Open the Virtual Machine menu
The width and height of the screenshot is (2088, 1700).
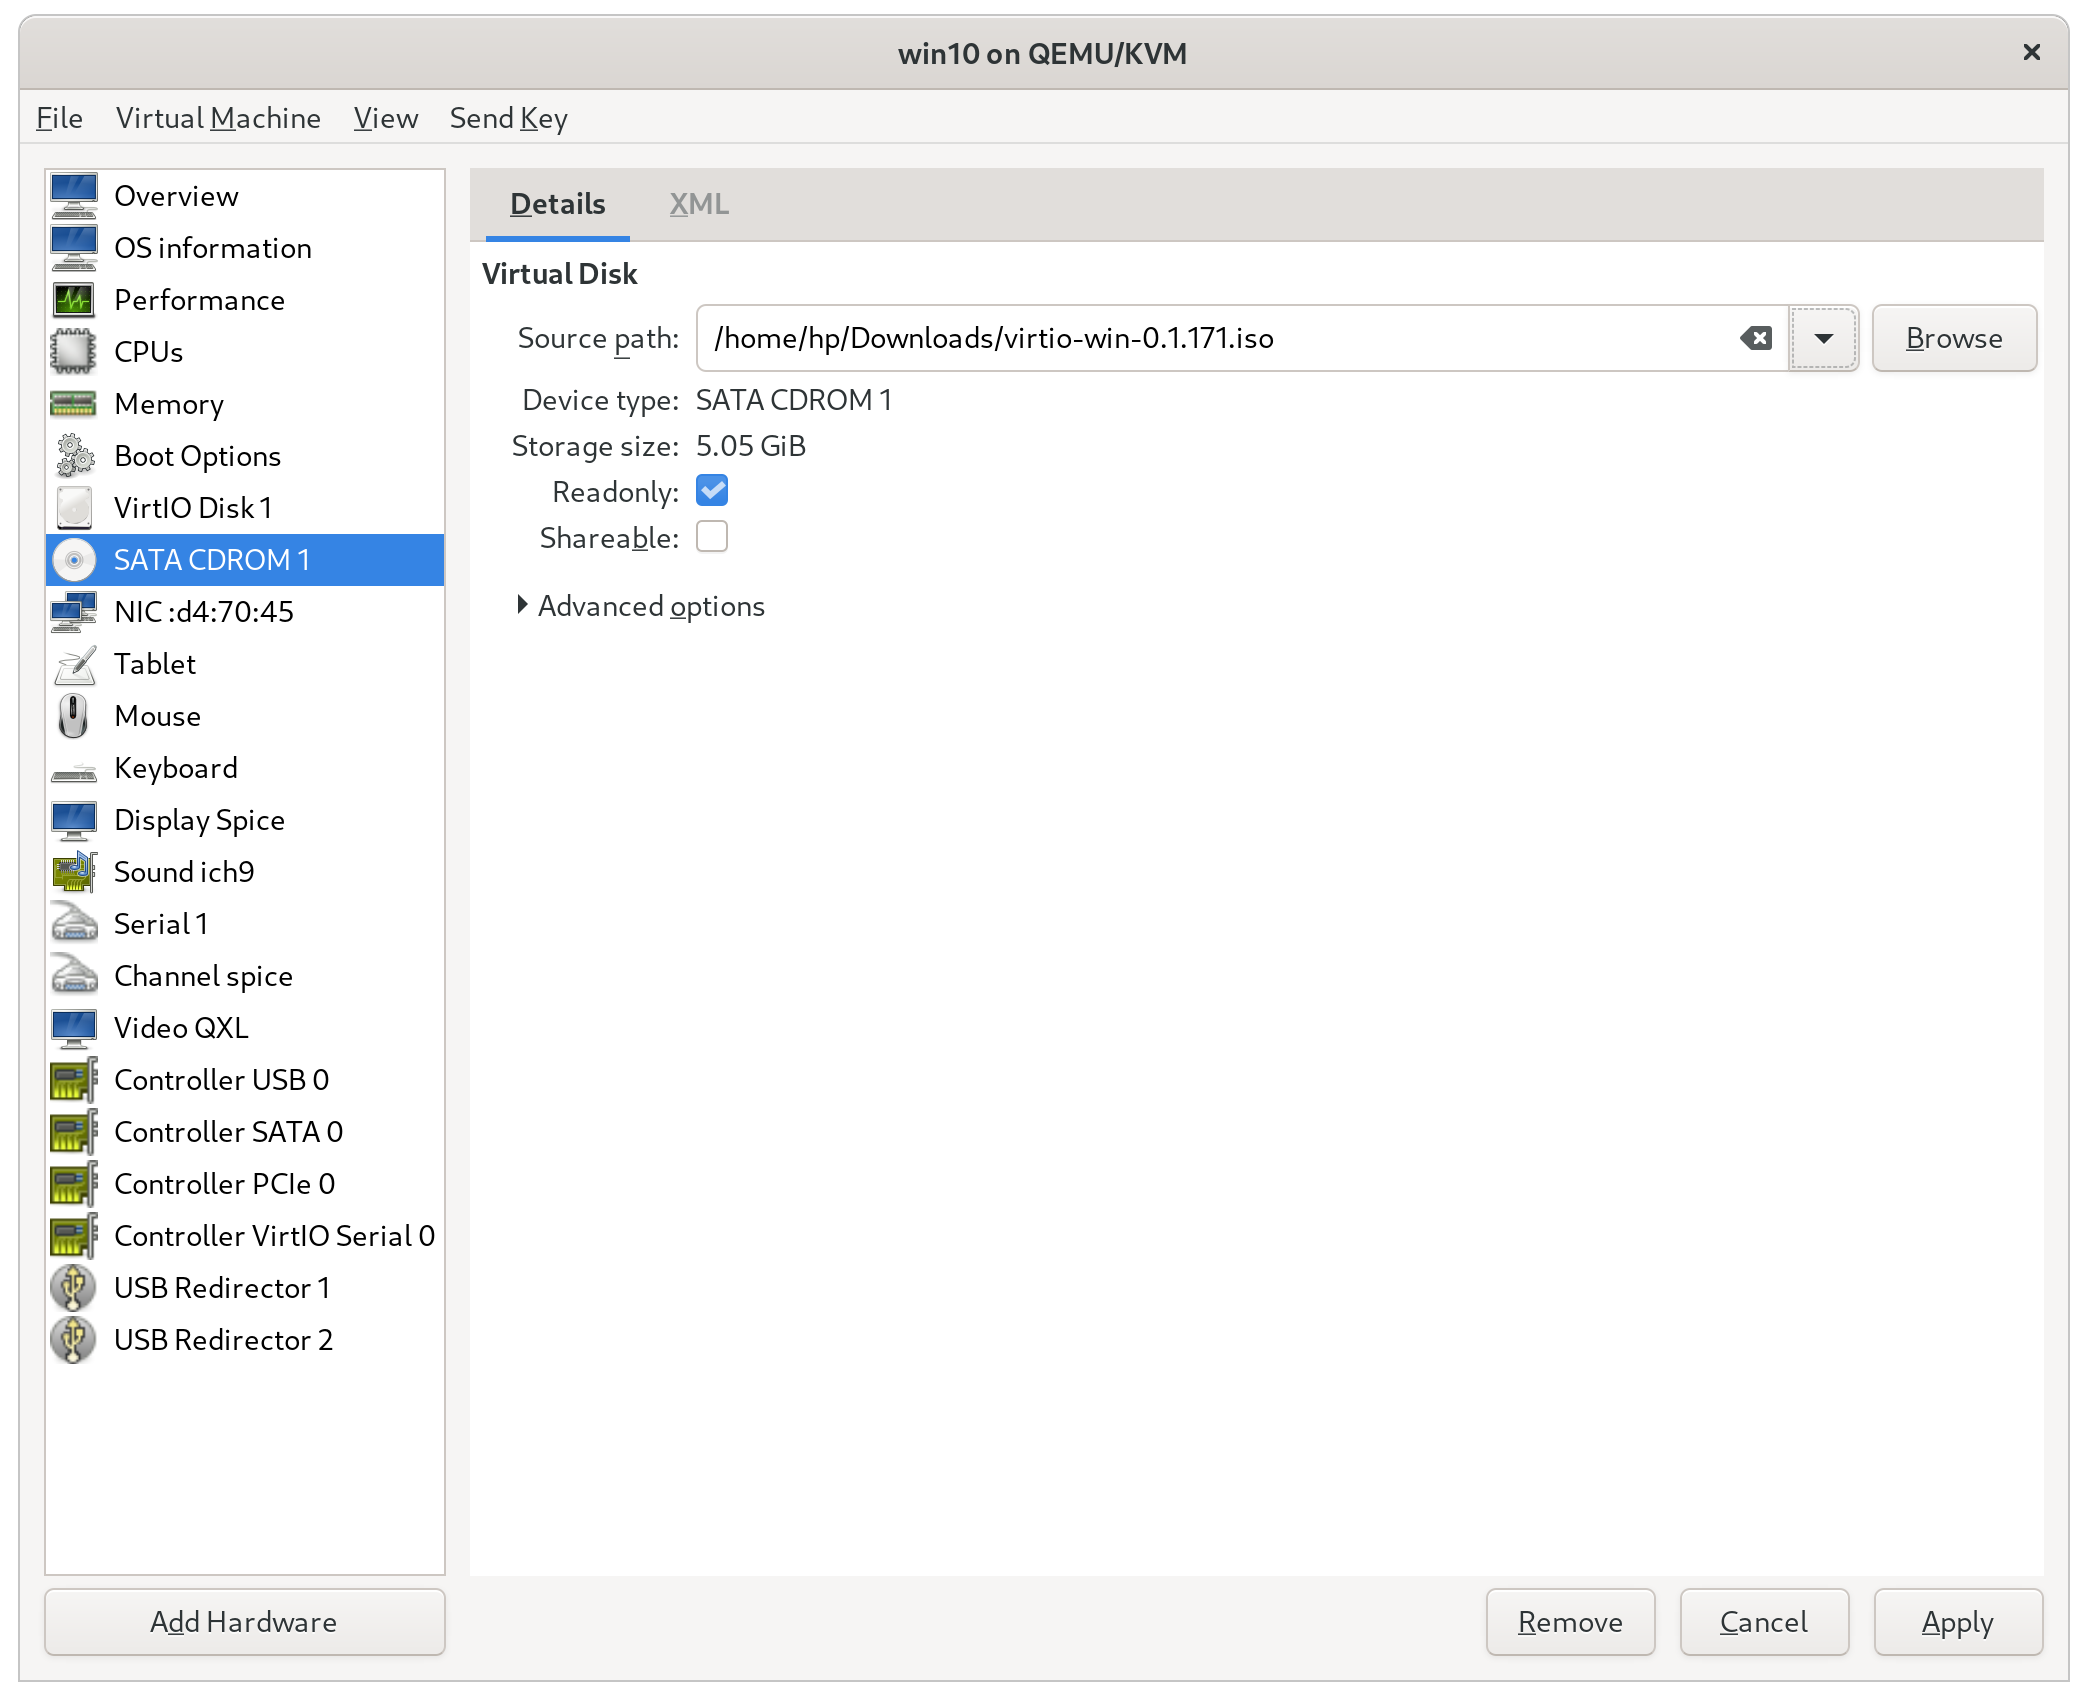point(218,117)
